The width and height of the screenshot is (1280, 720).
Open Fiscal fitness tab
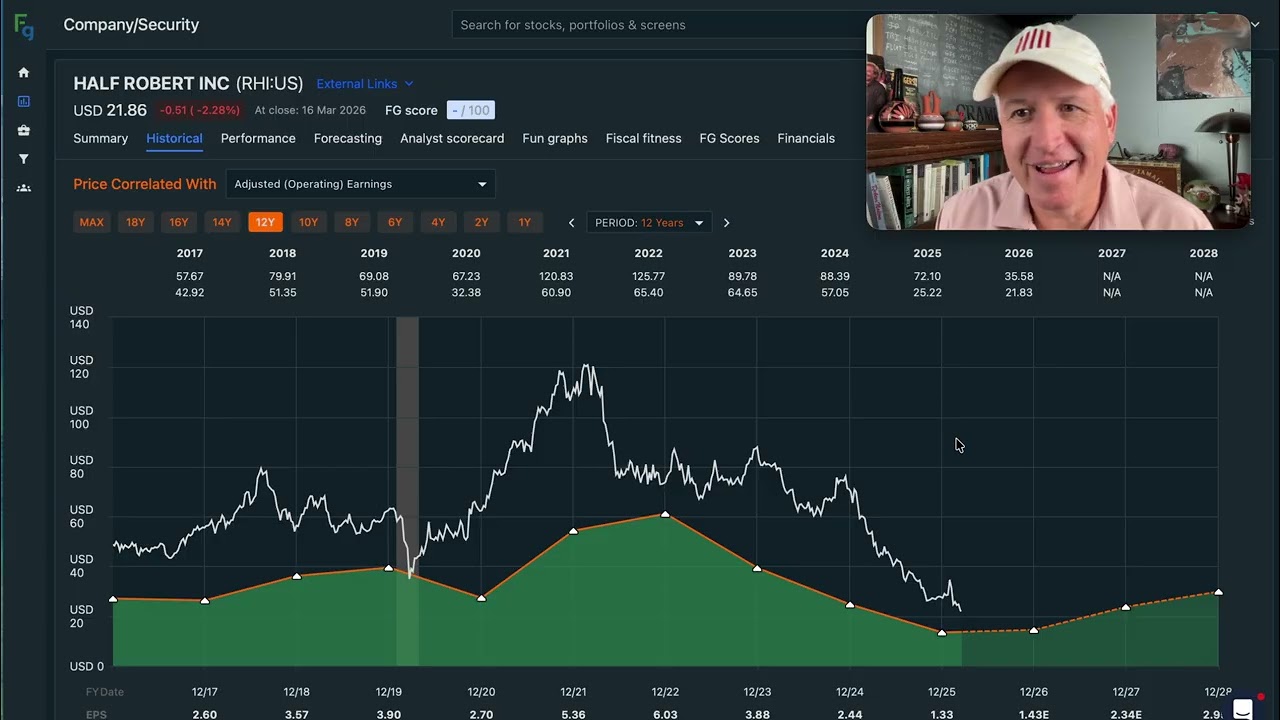643,138
